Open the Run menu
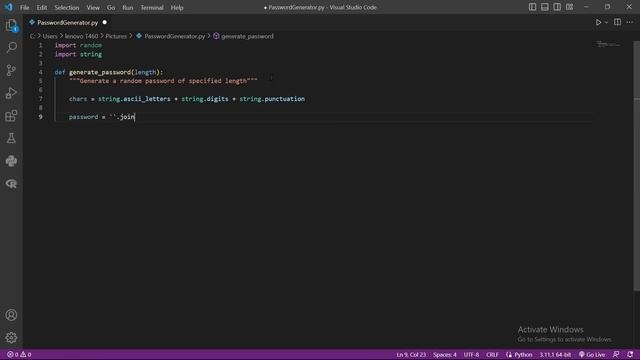Viewport: 640px width, 360px height. [x=127, y=7]
